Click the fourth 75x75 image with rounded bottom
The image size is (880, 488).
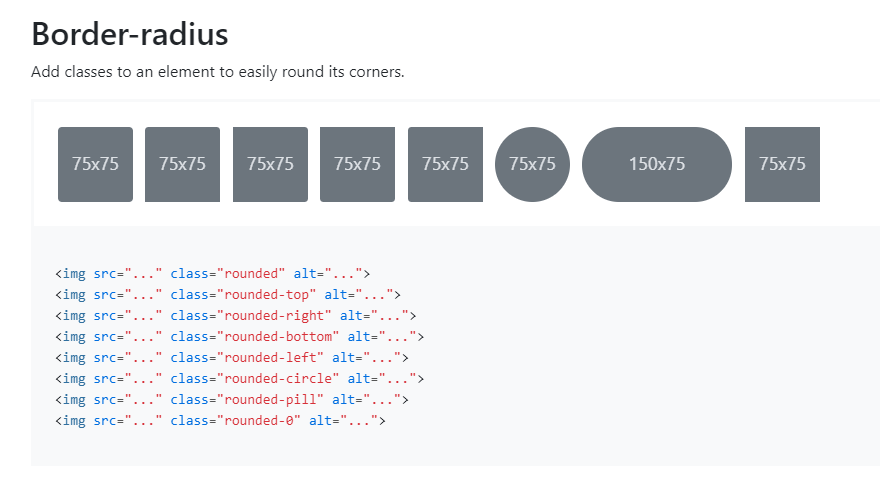(x=357, y=164)
